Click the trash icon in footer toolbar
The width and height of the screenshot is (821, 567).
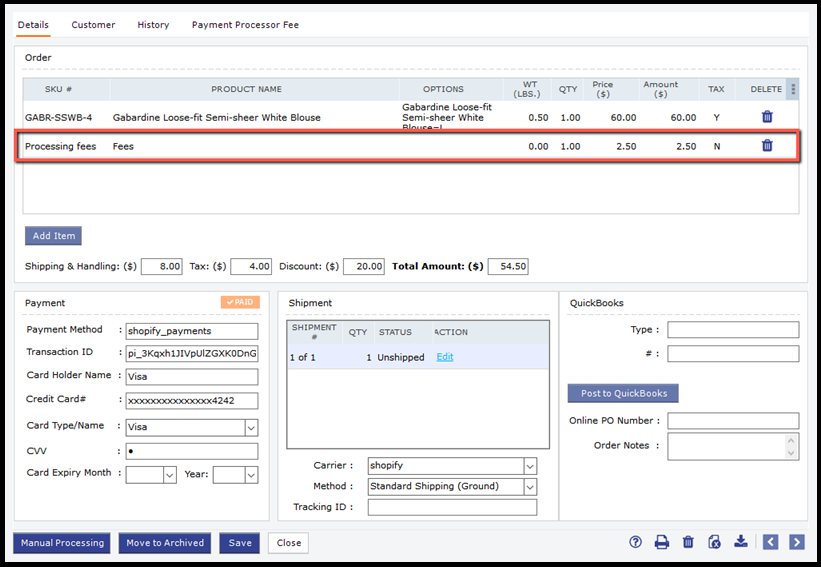688,542
